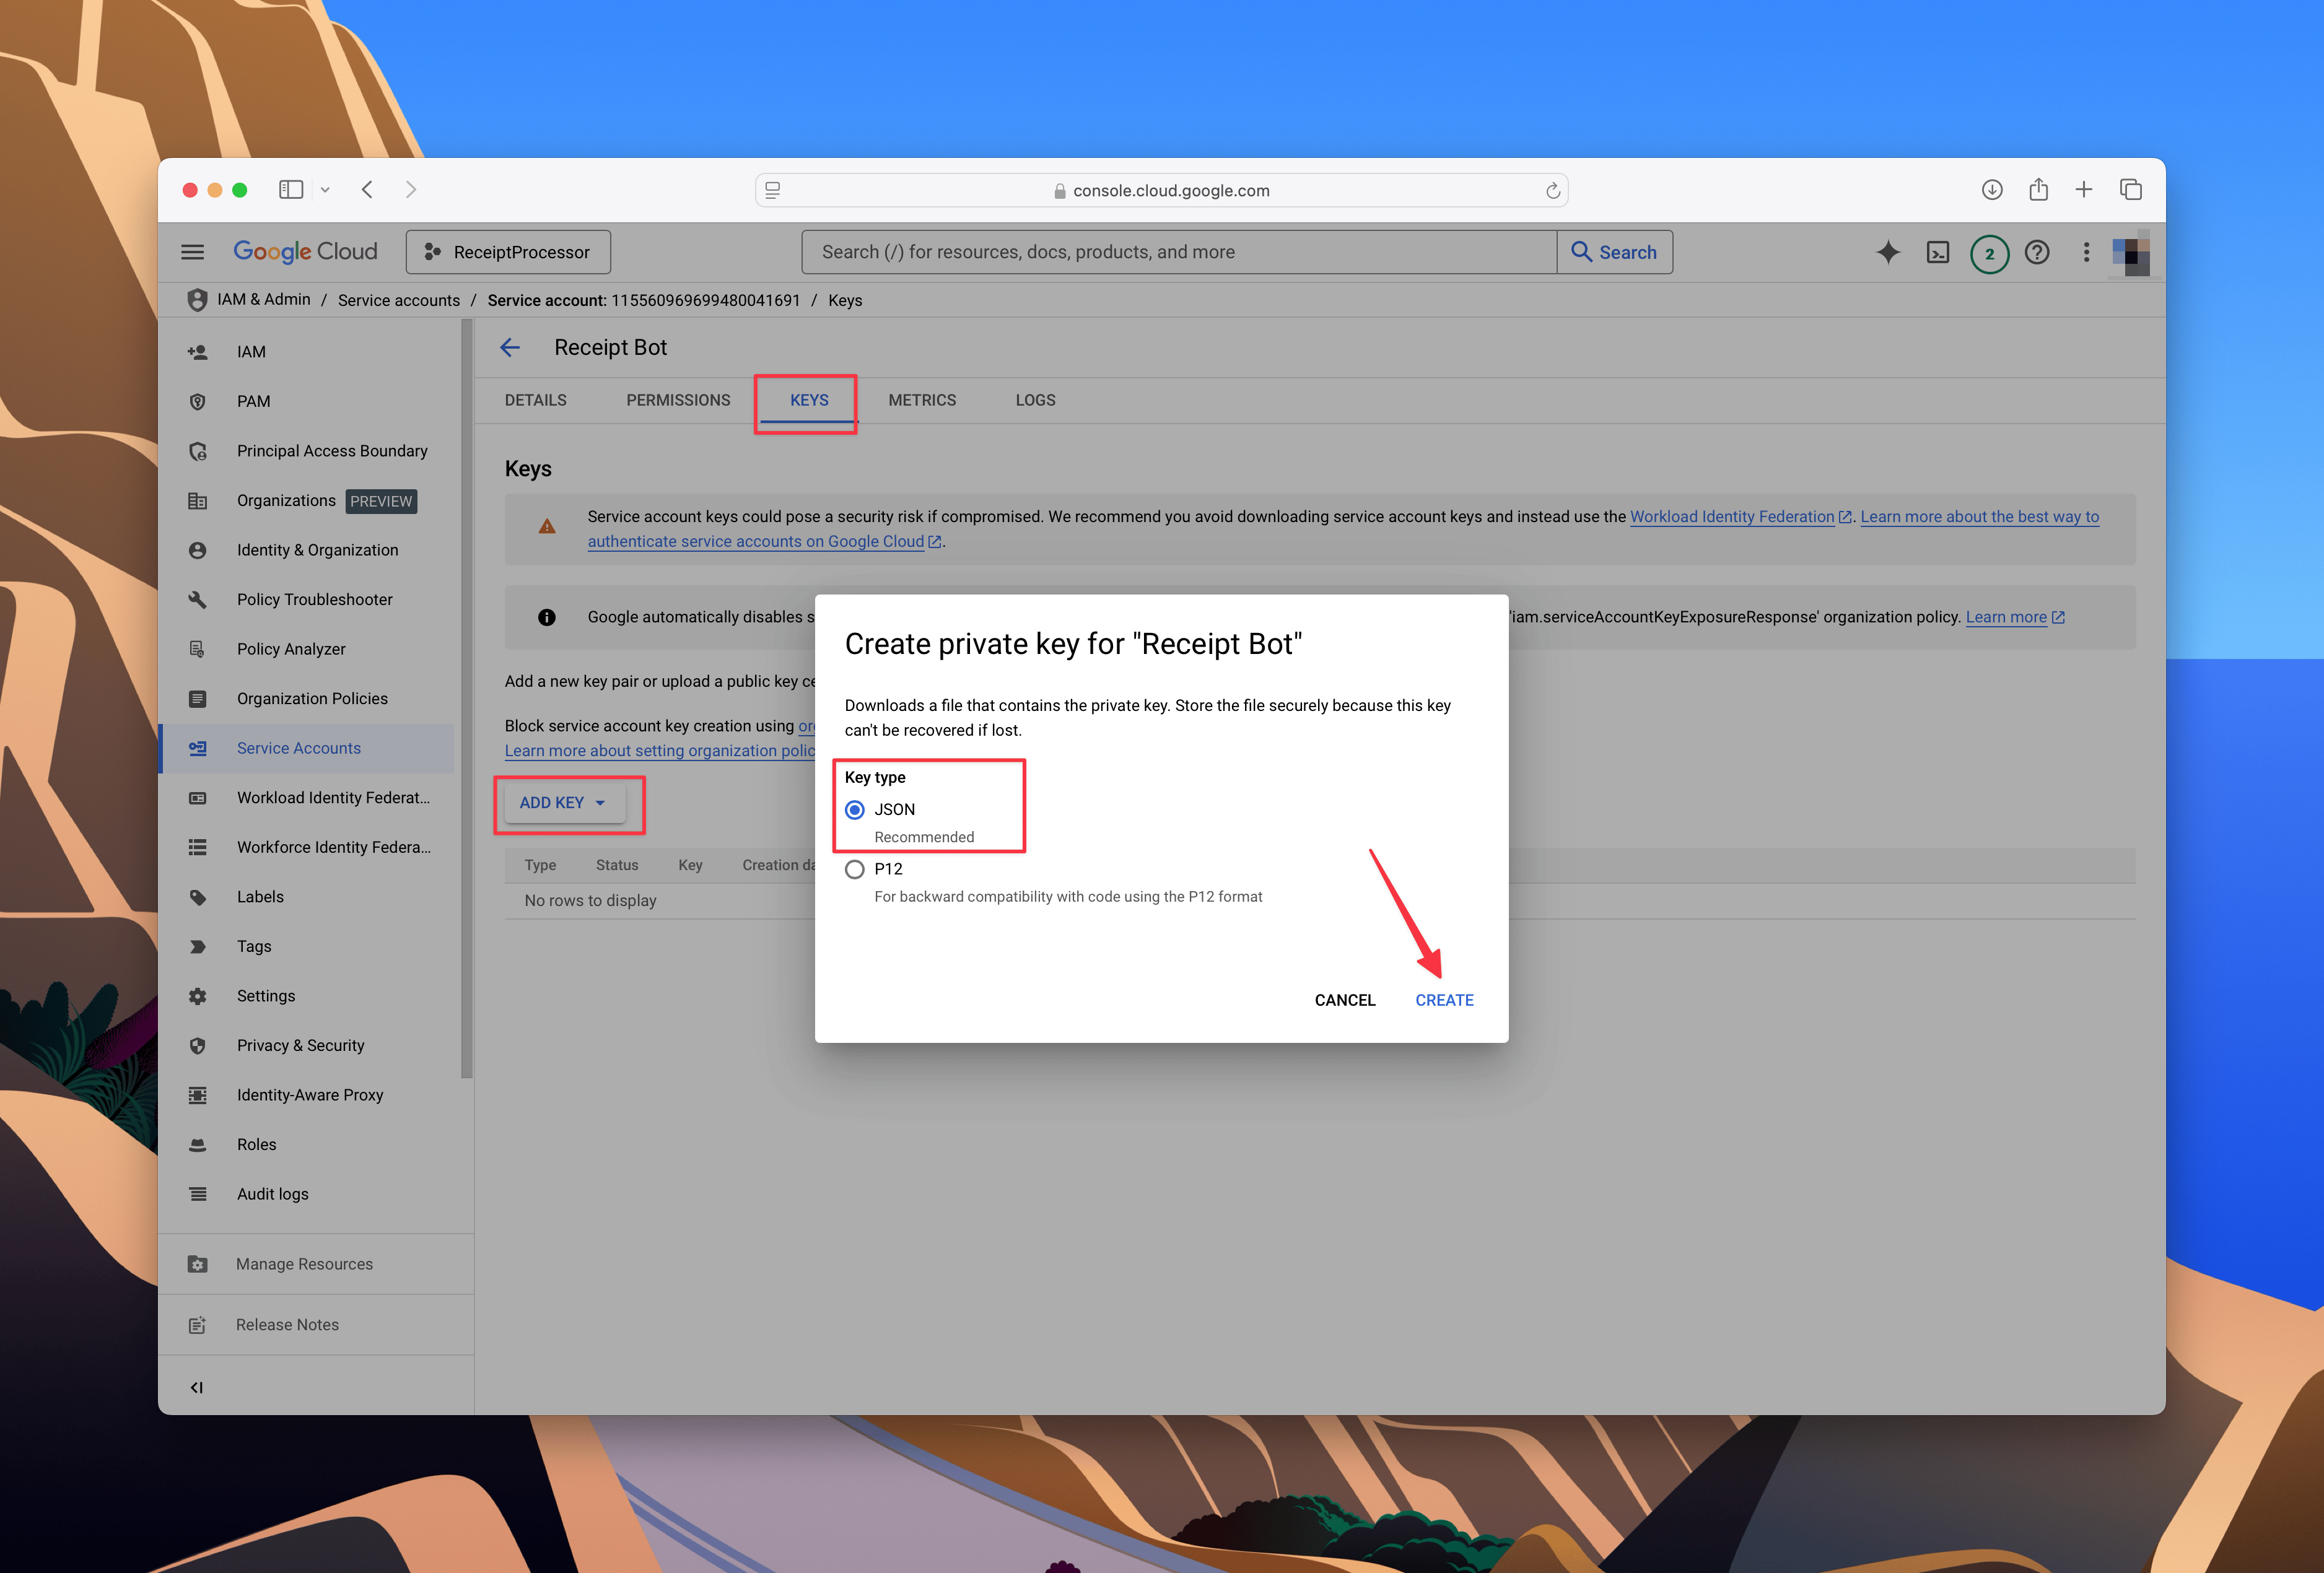Open the three-dot settings menu in header
This screenshot has height=1573, width=2324.
pyautogui.click(x=2086, y=252)
